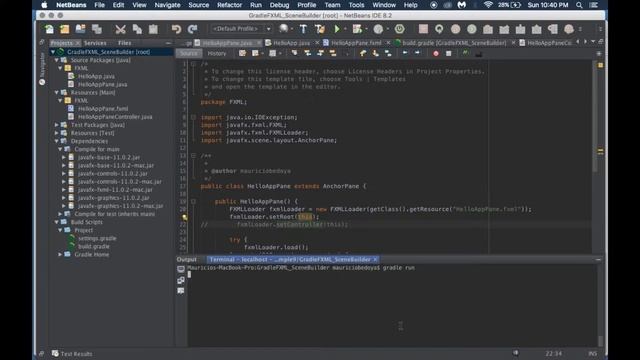
Task: Click the Copy icon in main toolbar
Action: pos(137,29)
